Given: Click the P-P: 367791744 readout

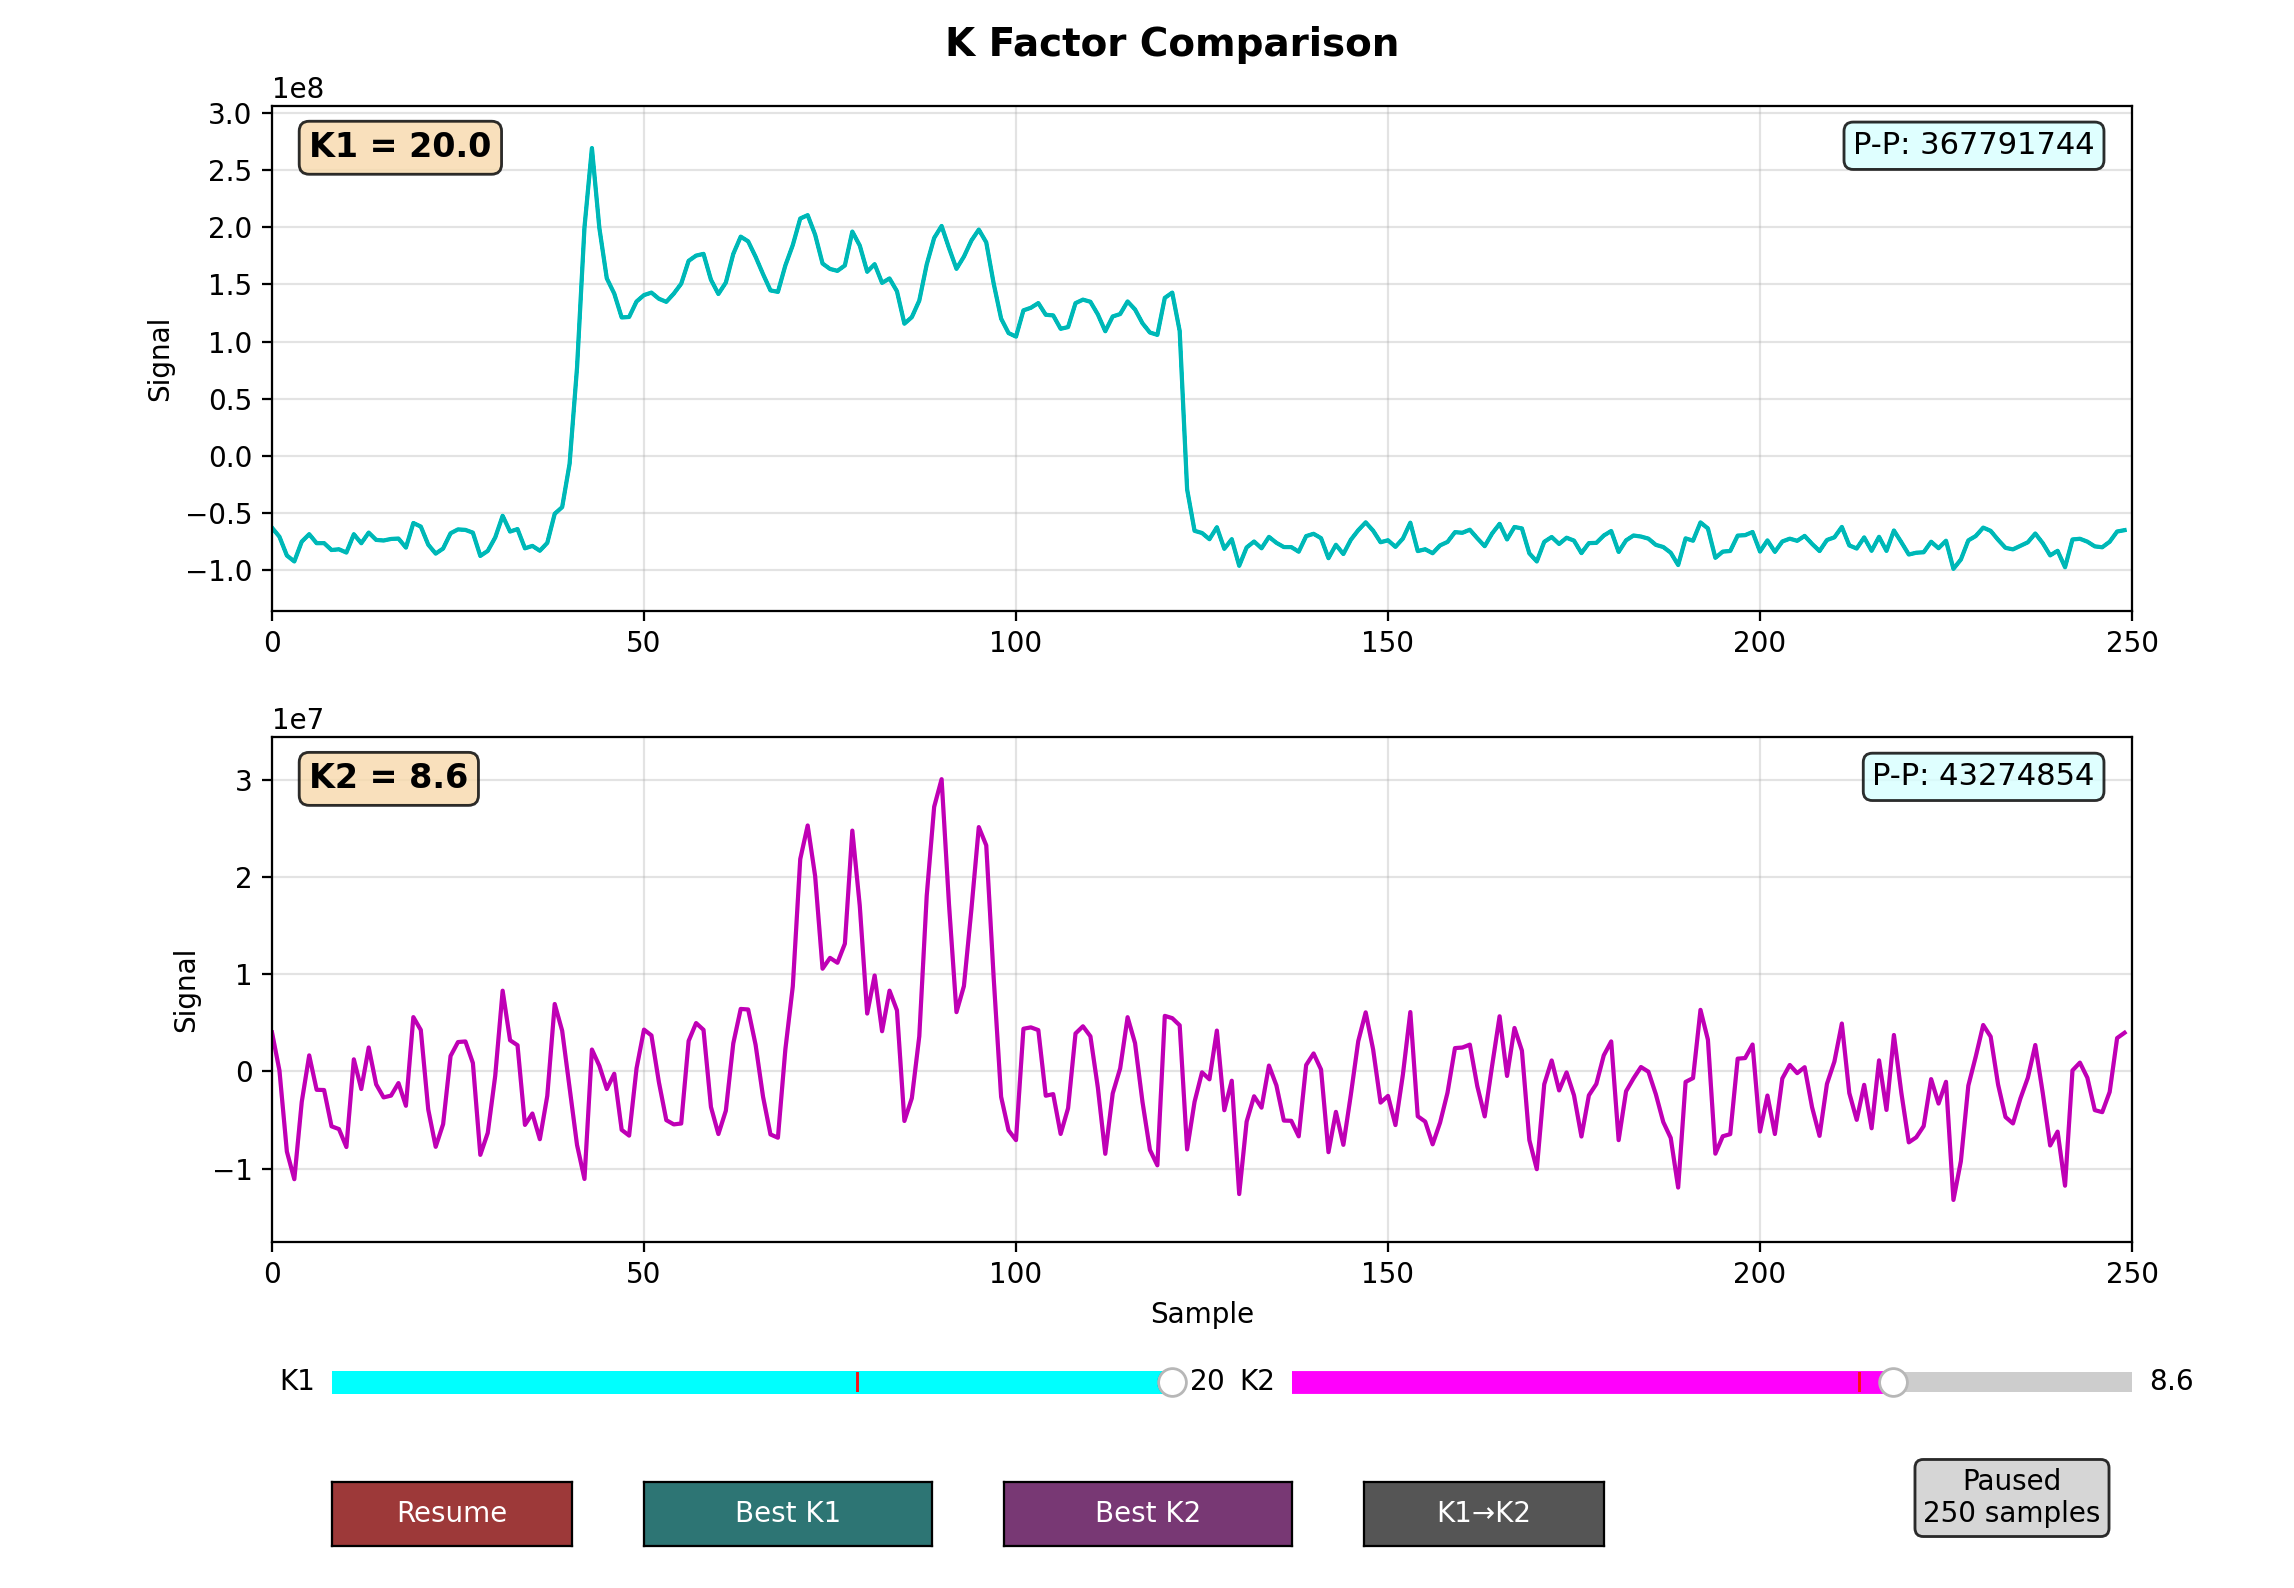Looking at the screenshot, I should click(1972, 145).
